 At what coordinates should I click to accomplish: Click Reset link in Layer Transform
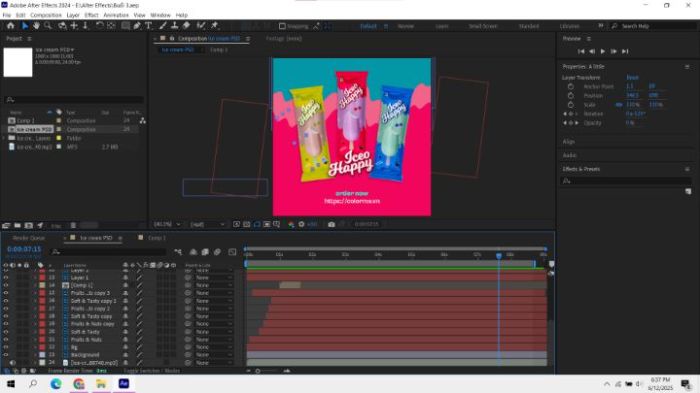click(x=632, y=77)
